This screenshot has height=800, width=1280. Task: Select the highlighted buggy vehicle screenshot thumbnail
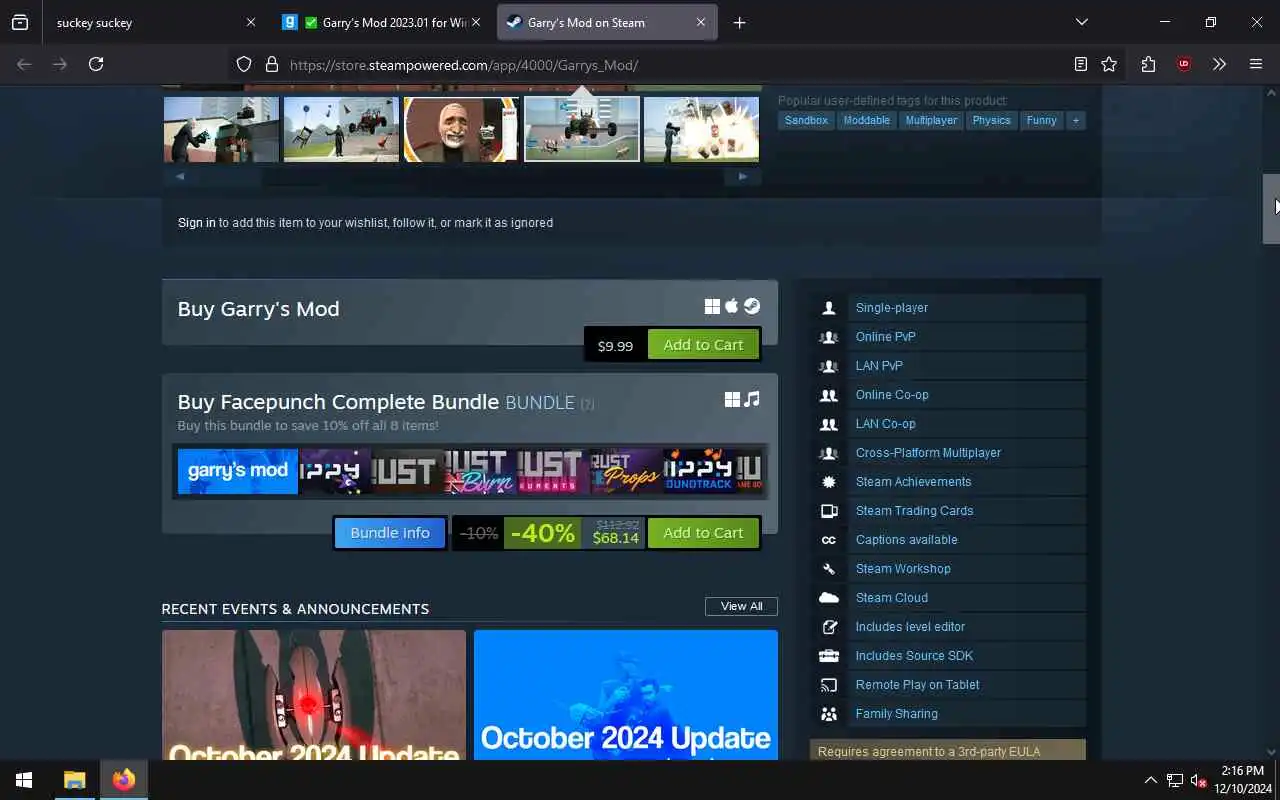(x=582, y=129)
